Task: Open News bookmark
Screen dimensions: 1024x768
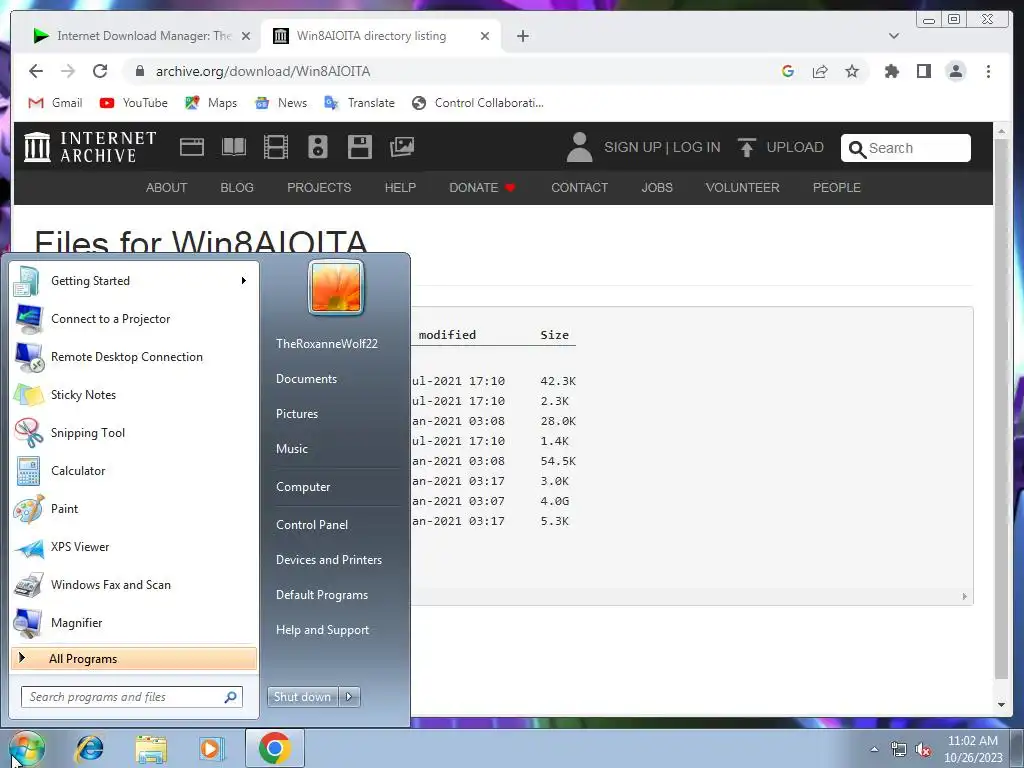Action: coord(281,103)
